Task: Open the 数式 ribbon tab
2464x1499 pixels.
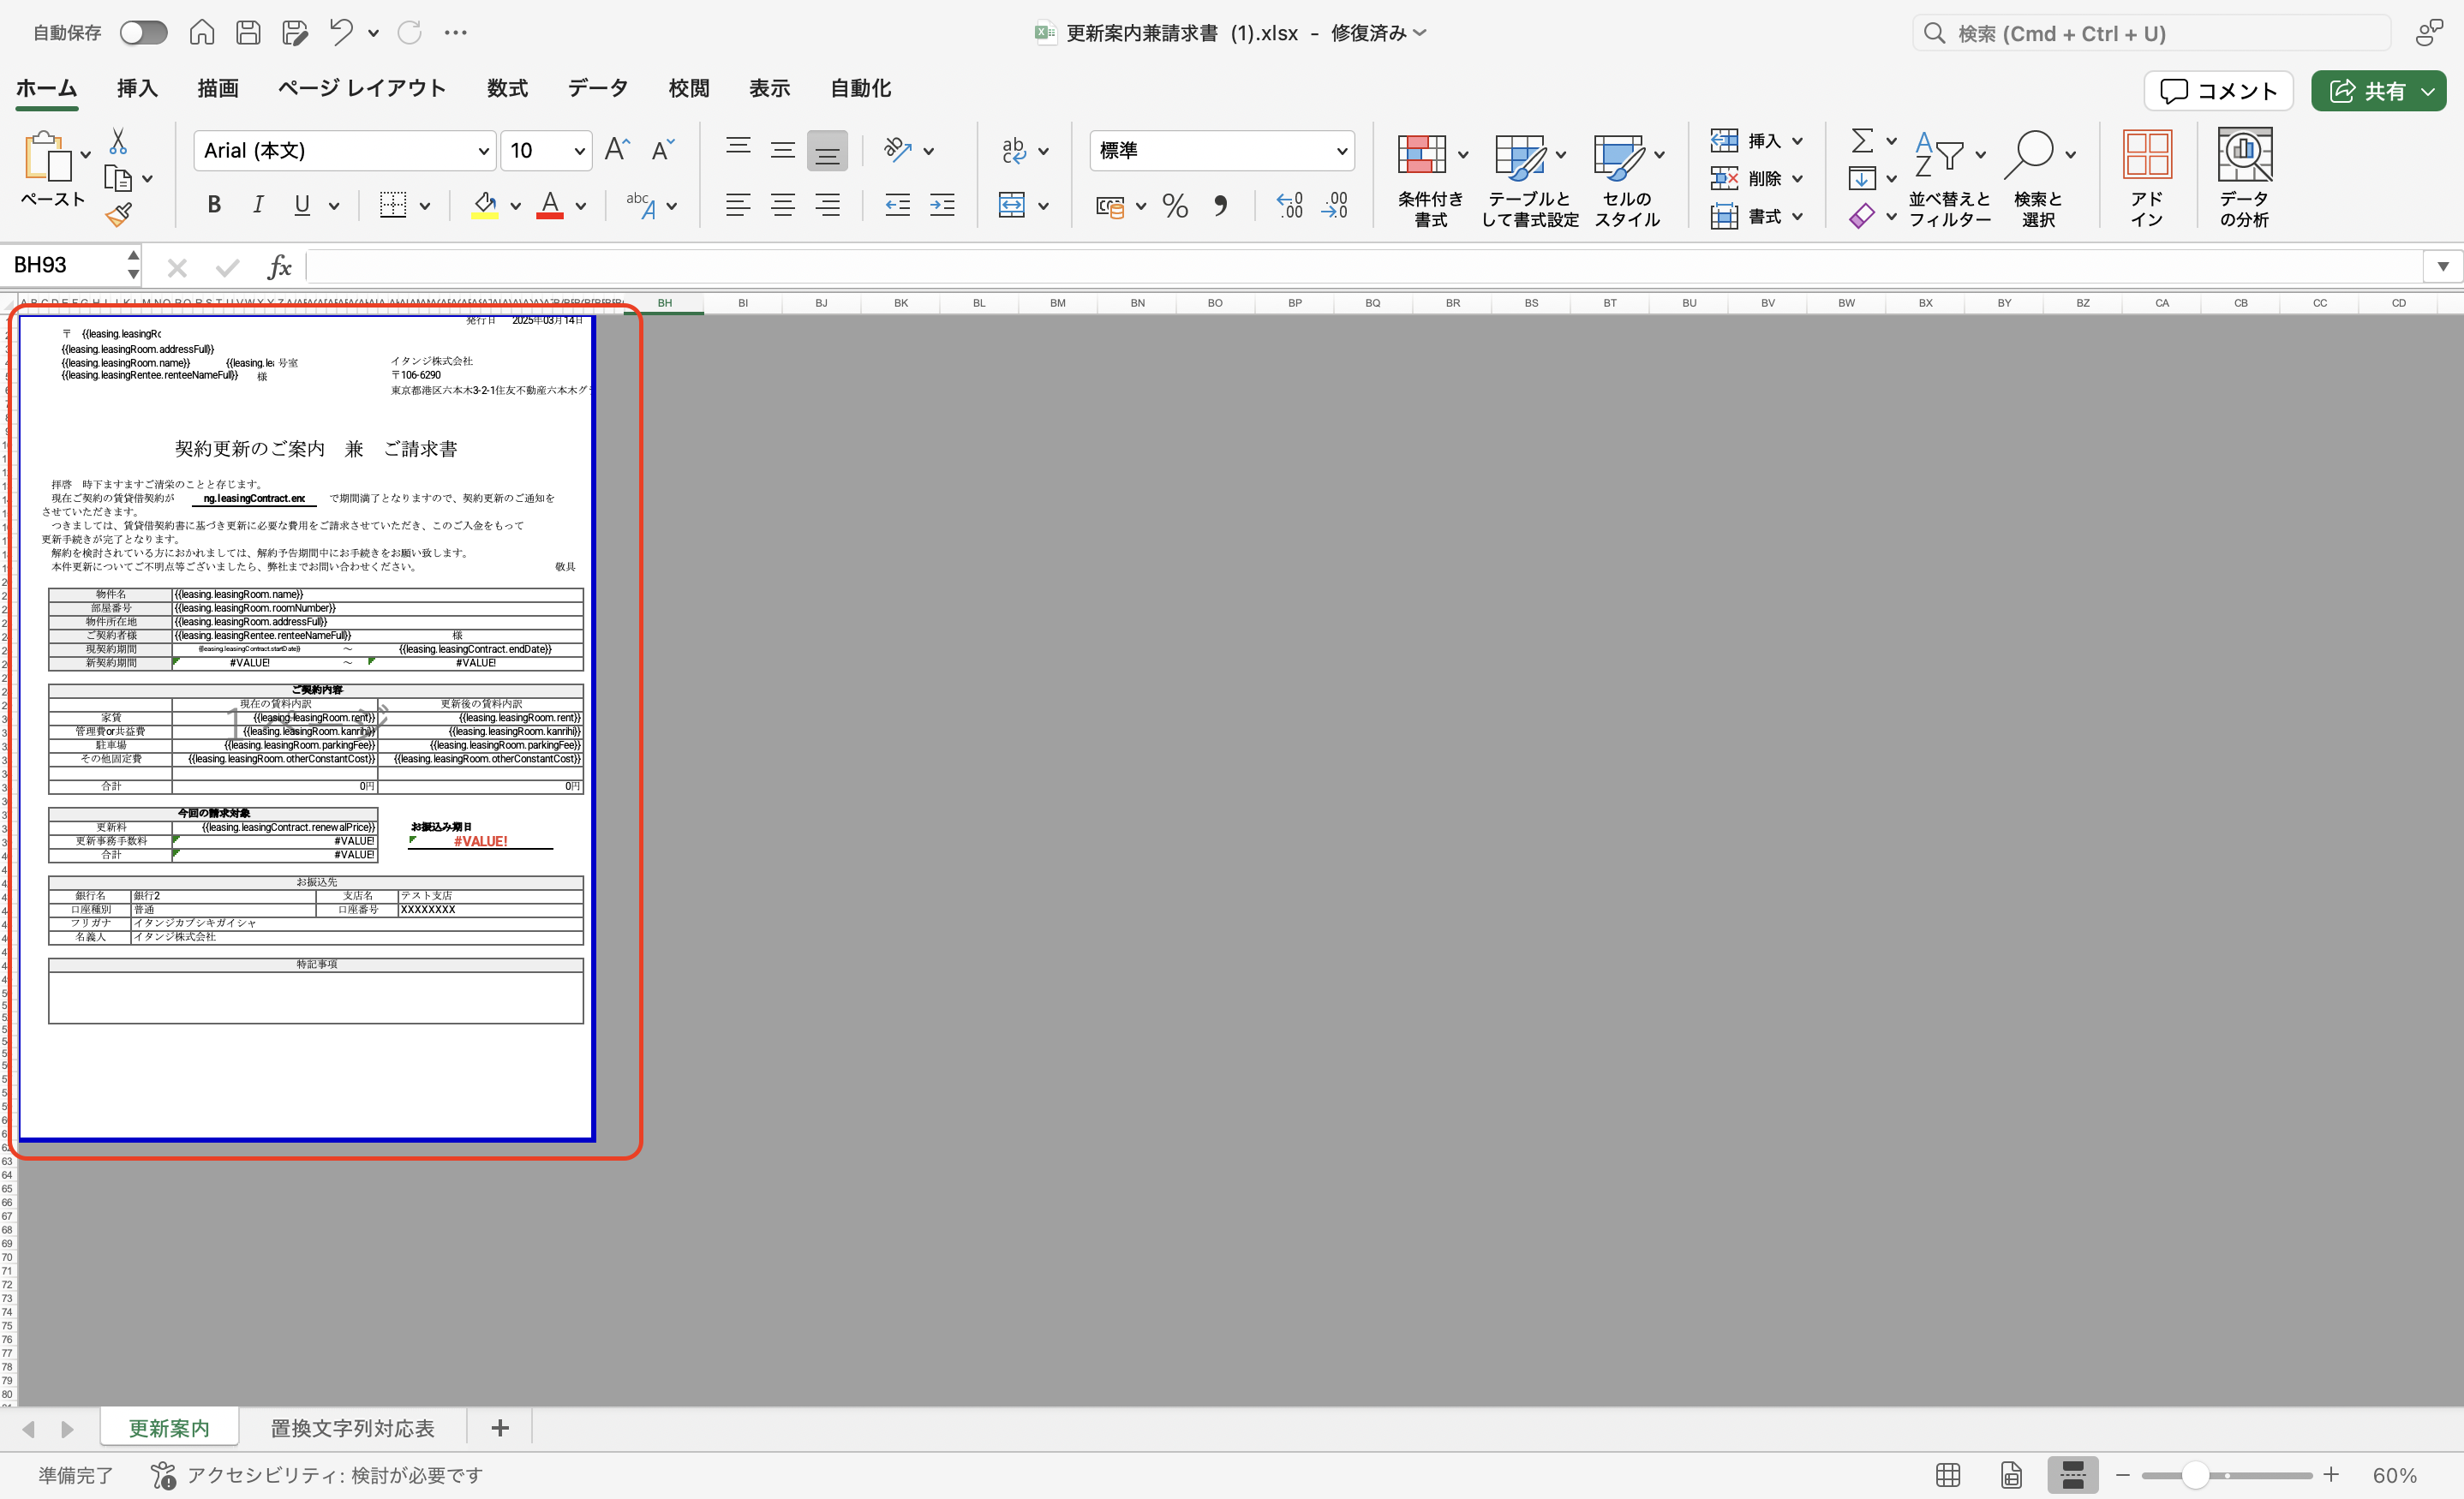Action: tap(507, 88)
